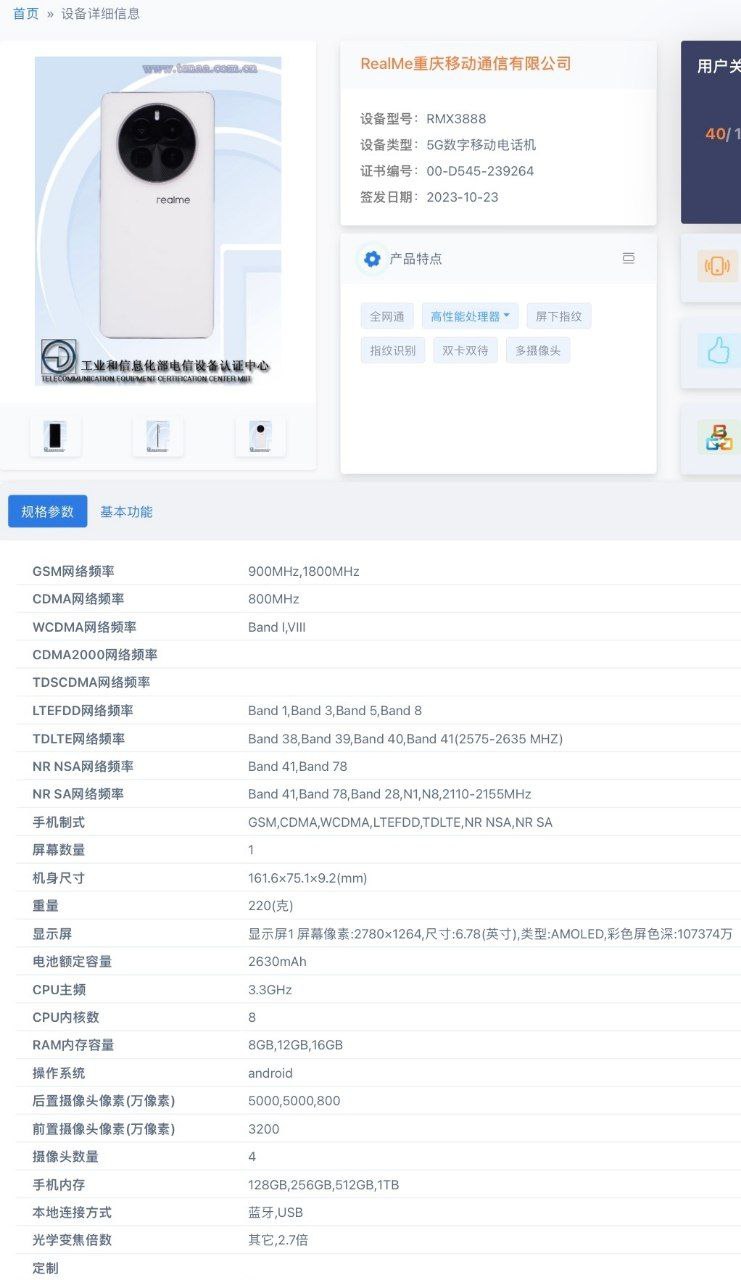The height and width of the screenshot is (1280, 741).
Task: Click the CDMA2000网络频率 row label
Action: pyautogui.click(x=95, y=655)
